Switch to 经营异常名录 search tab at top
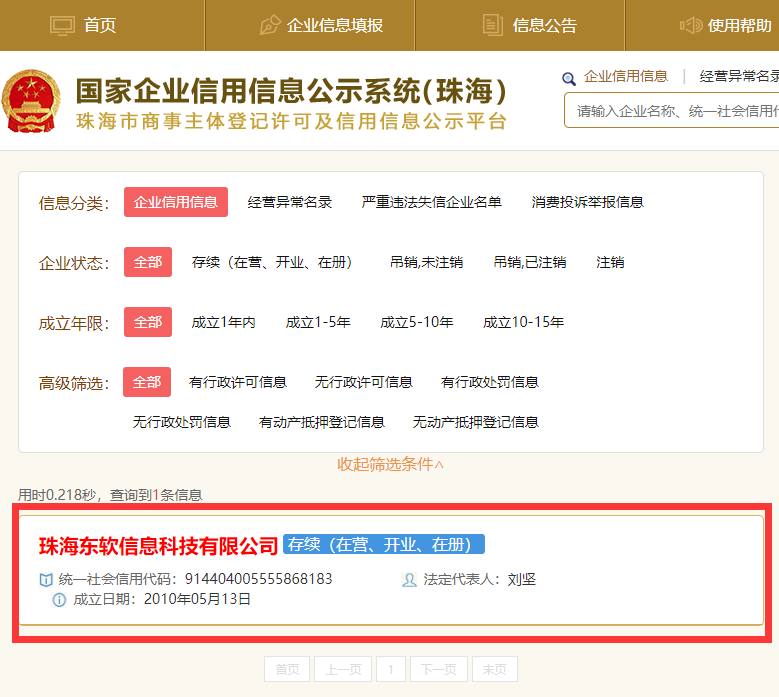The width and height of the screenshot is (779, 697). click(x=739, y=76)
